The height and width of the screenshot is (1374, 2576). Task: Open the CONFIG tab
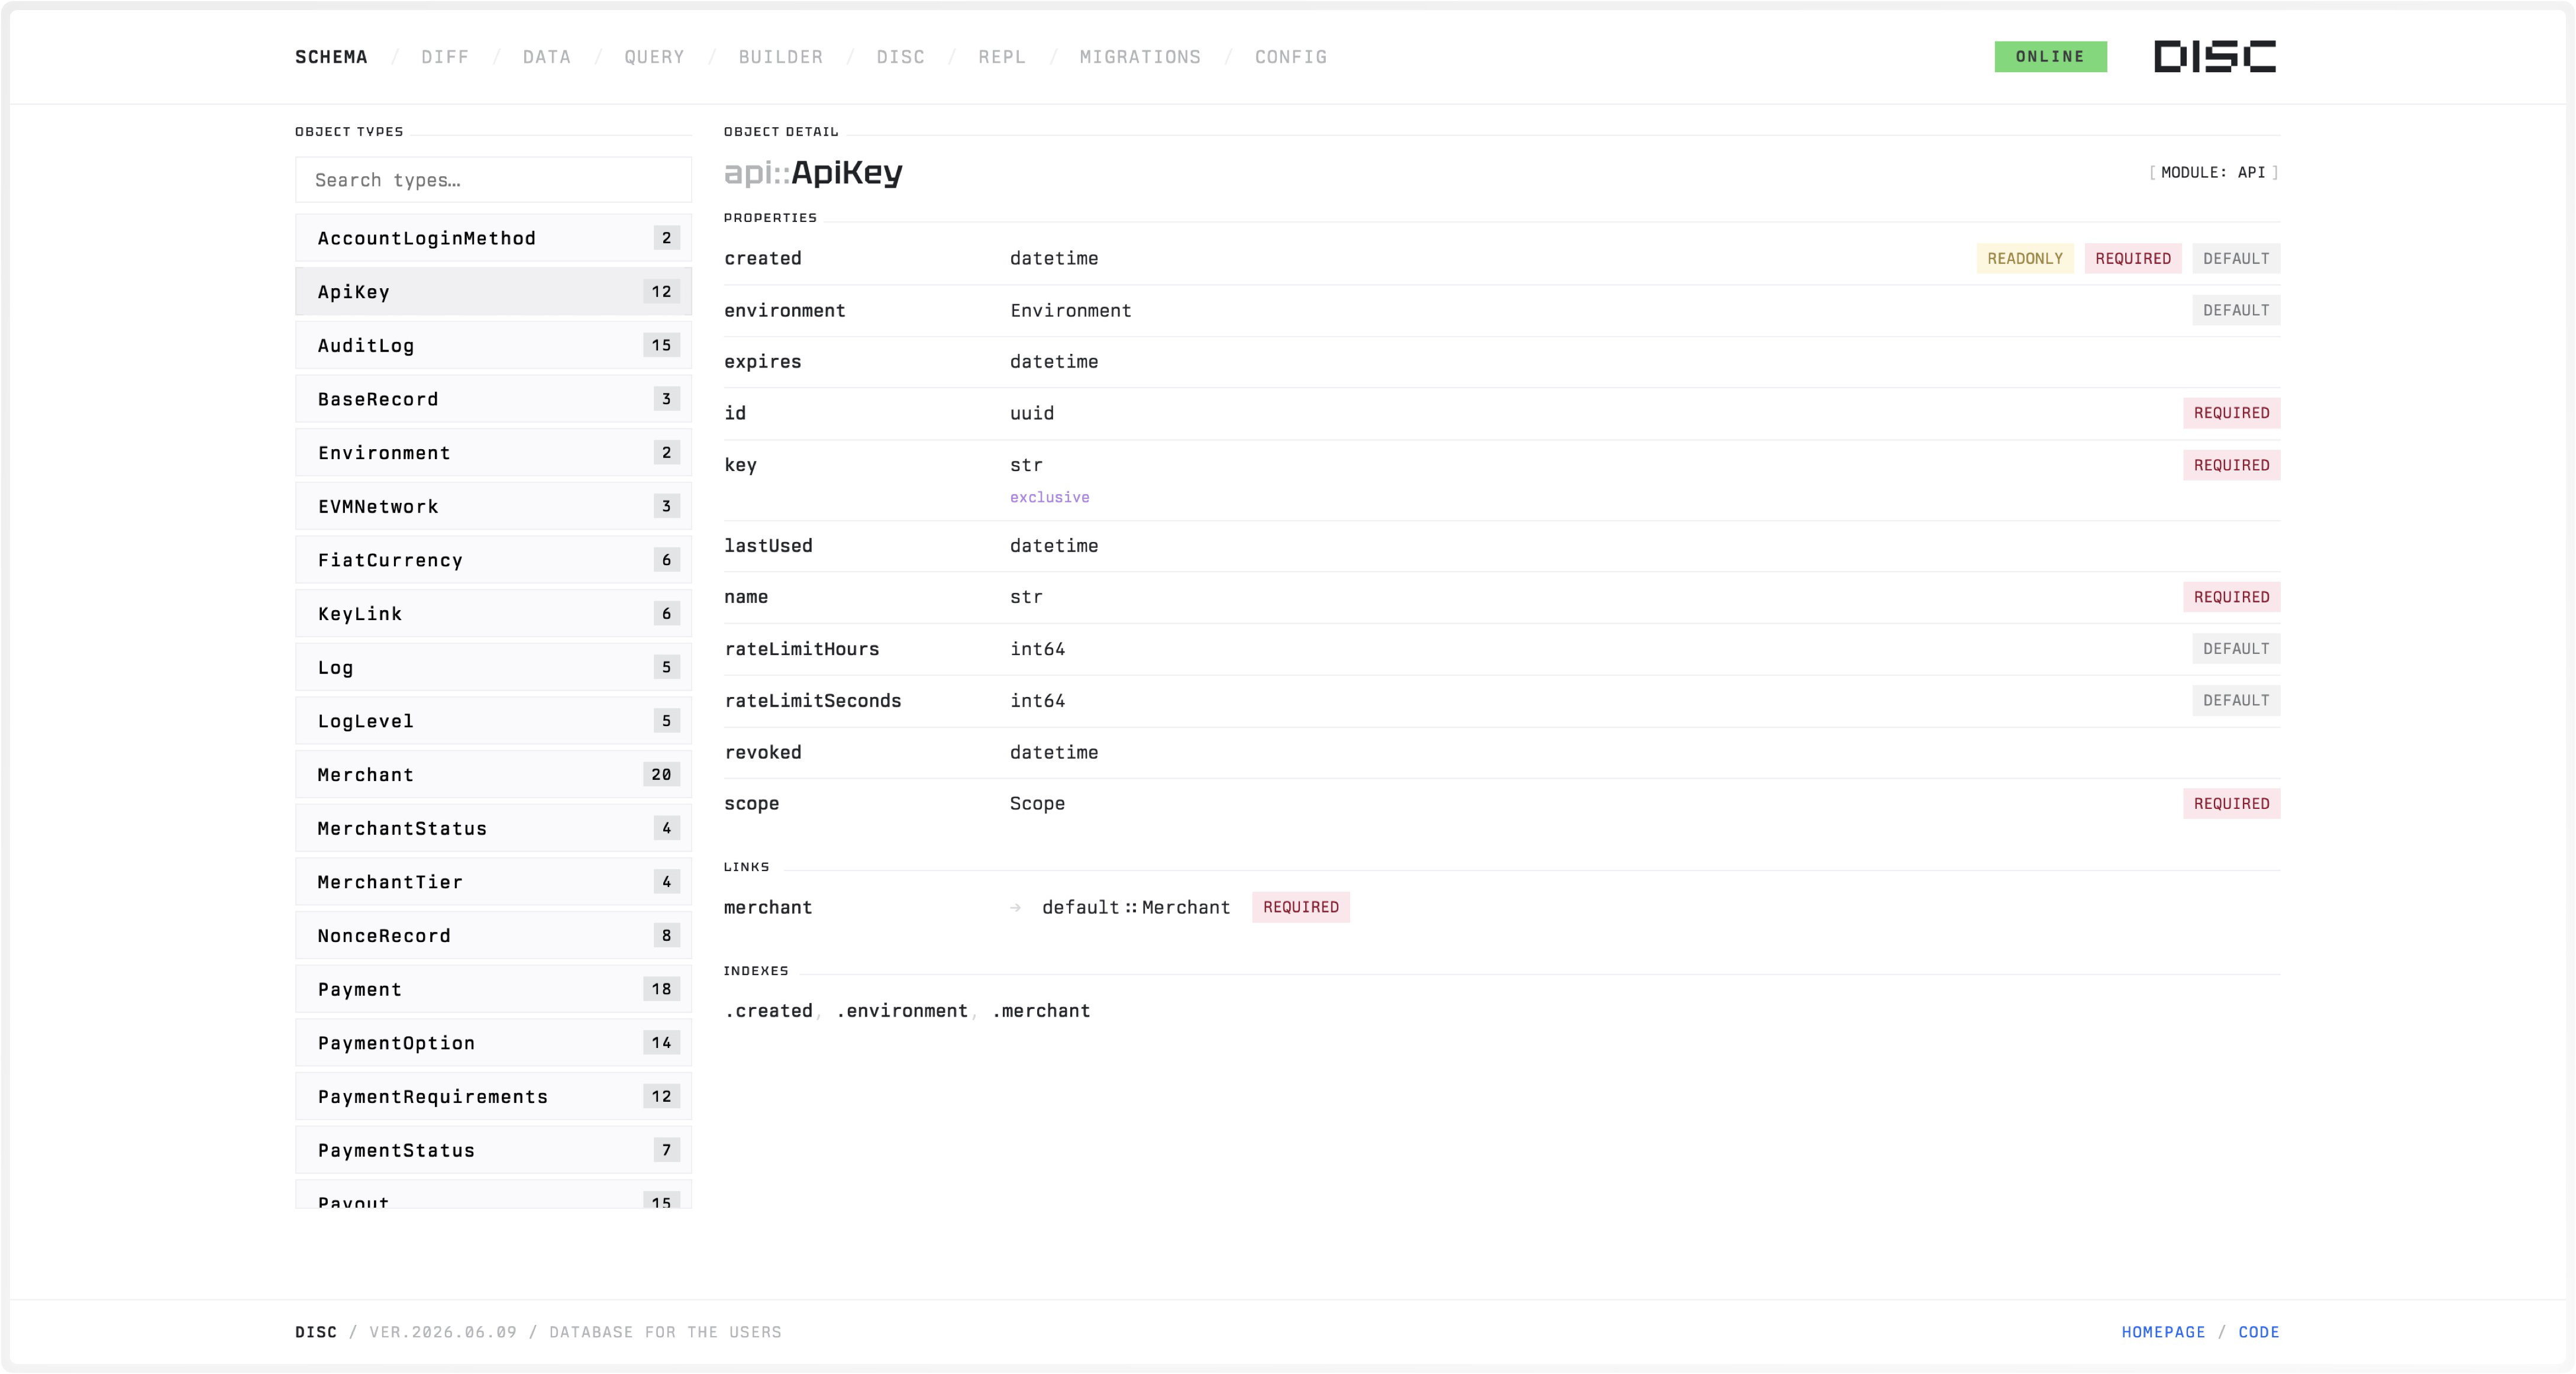1291,57
